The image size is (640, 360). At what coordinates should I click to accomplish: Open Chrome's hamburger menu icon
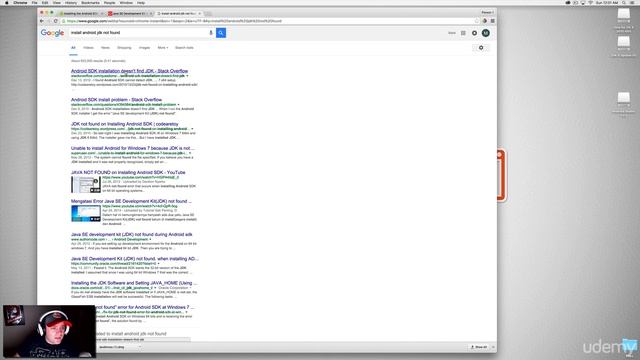tap(493, 21)
